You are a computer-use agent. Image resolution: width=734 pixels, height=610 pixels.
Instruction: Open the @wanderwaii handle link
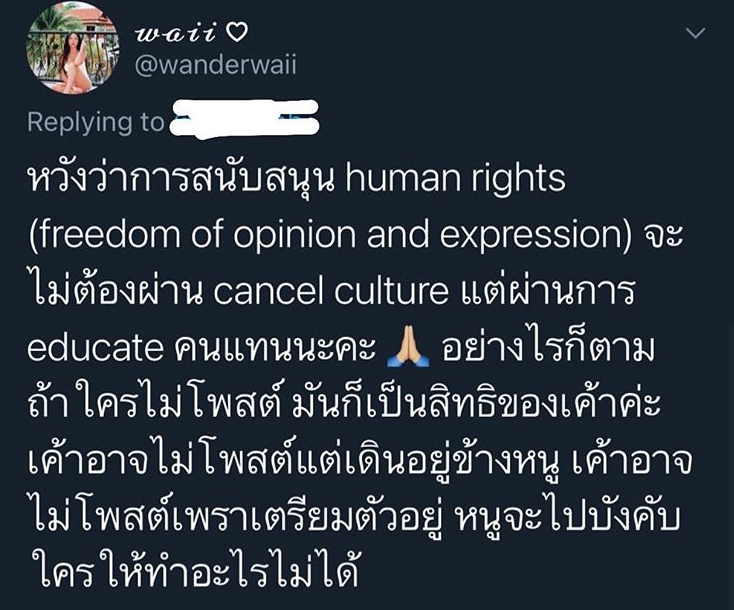[216, 65]
